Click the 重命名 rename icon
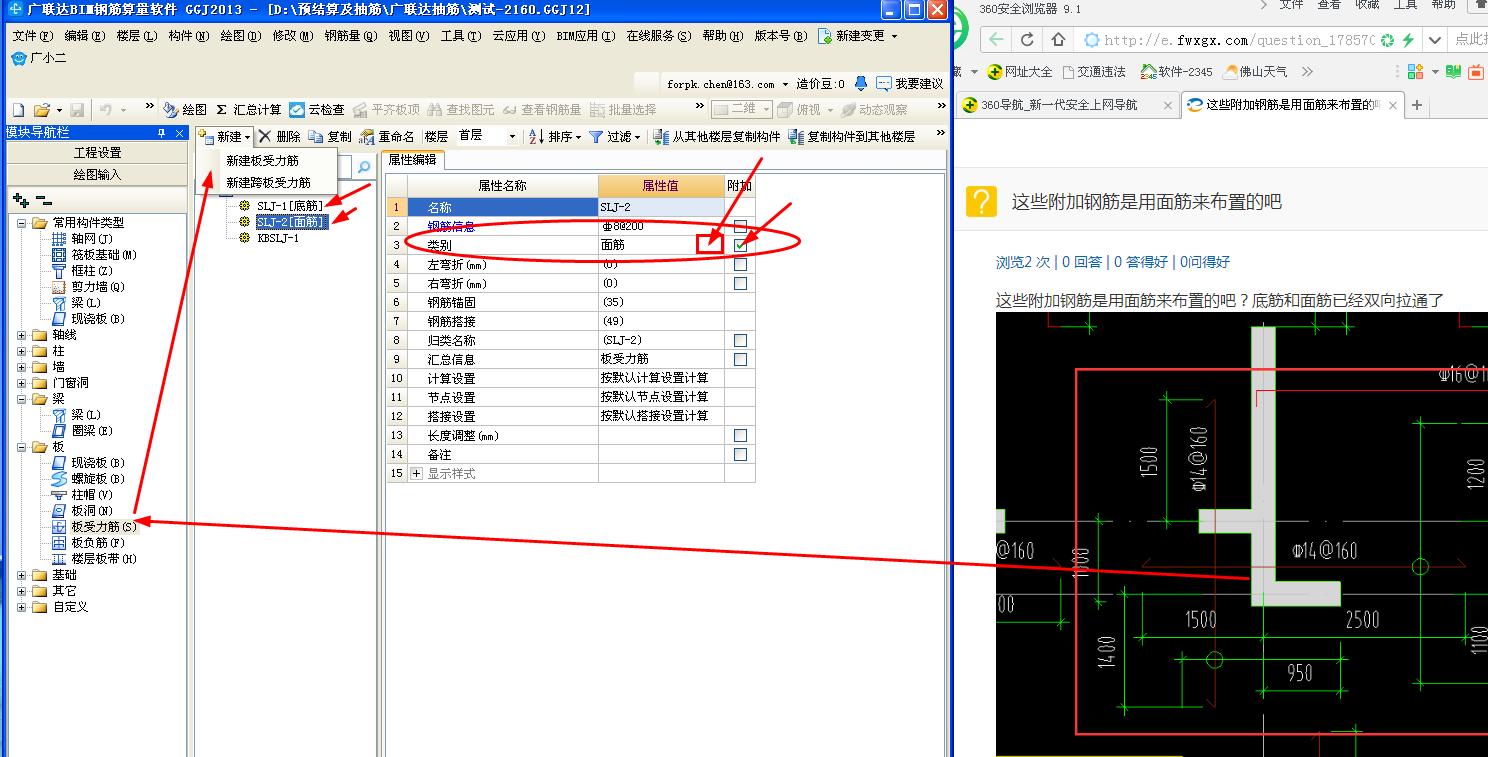Viewport: 1488px width, 757px height. coord(367,137)
